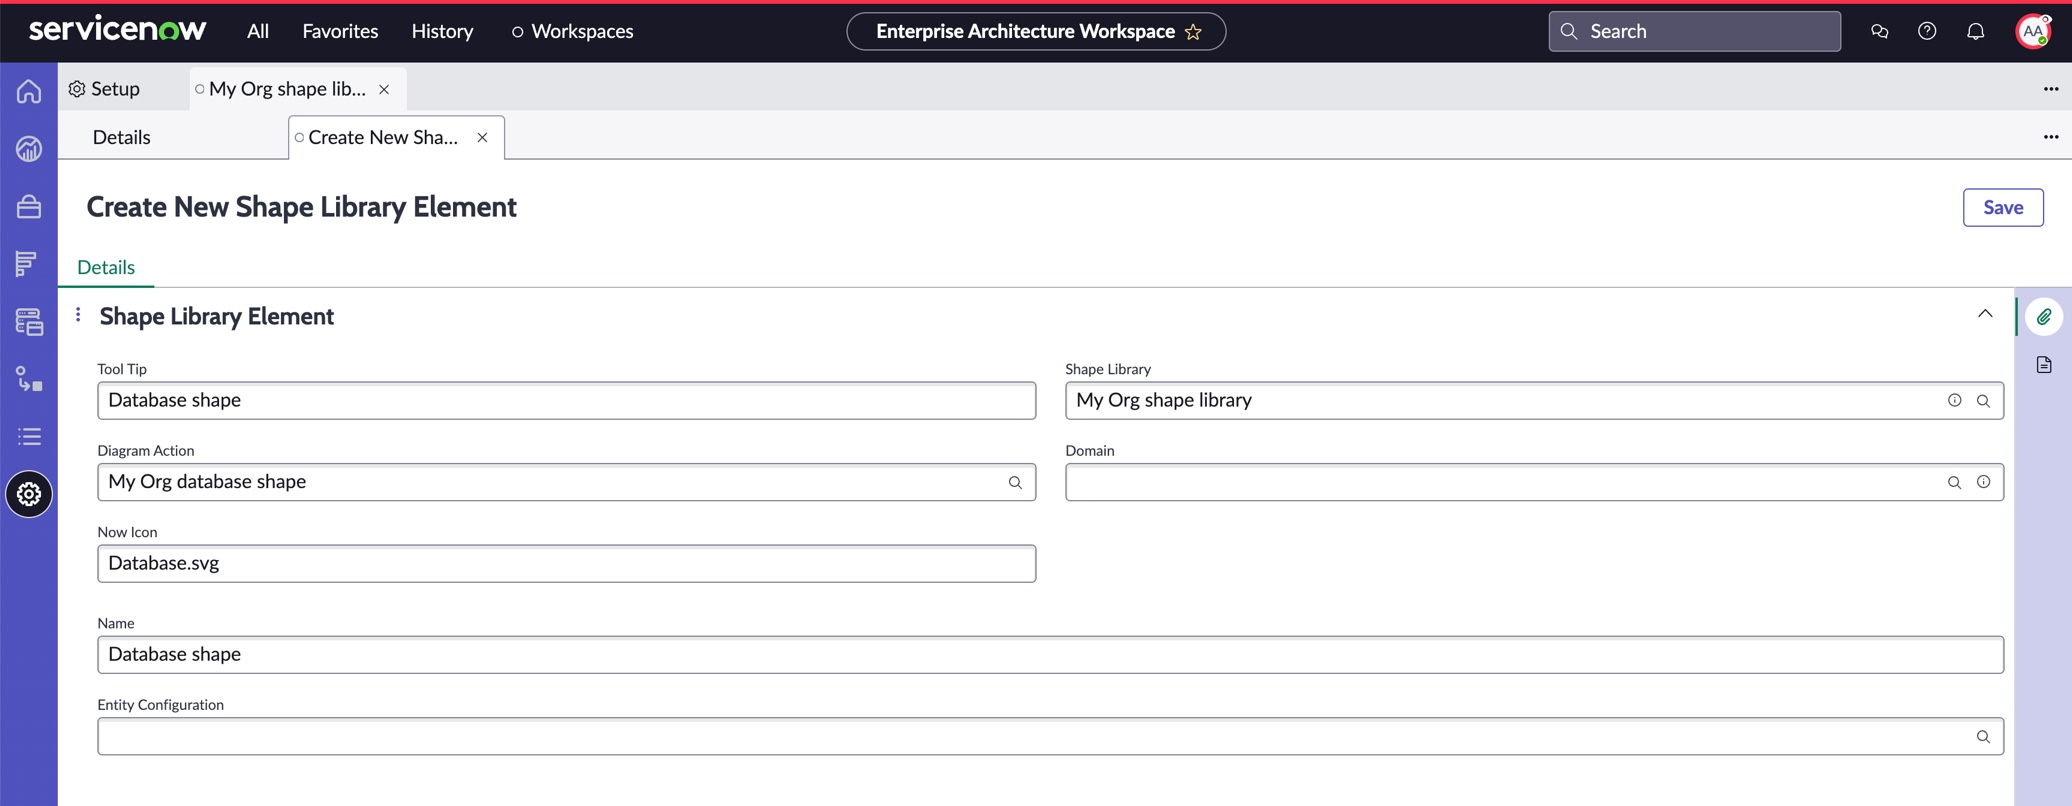Screen dimensions: 2072x806
Task: Open the briefcase portfolio icon in sidebar
Action: [x=29, y=207]
